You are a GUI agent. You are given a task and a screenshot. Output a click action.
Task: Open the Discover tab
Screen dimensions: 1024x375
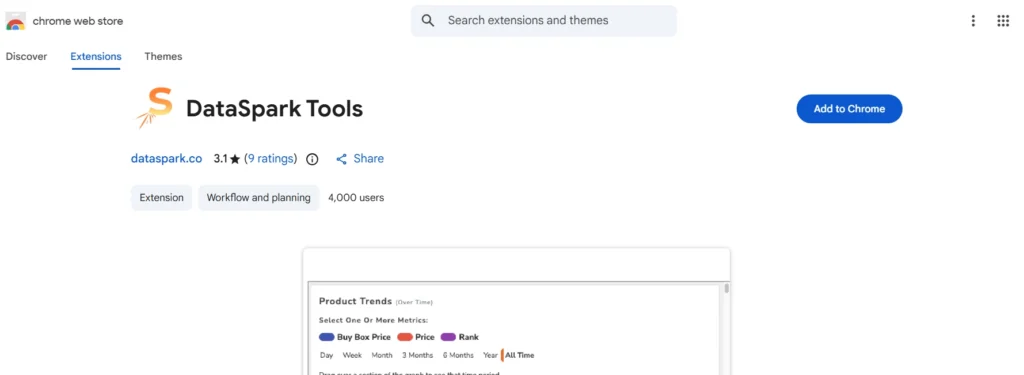click(x=26, y=56)
